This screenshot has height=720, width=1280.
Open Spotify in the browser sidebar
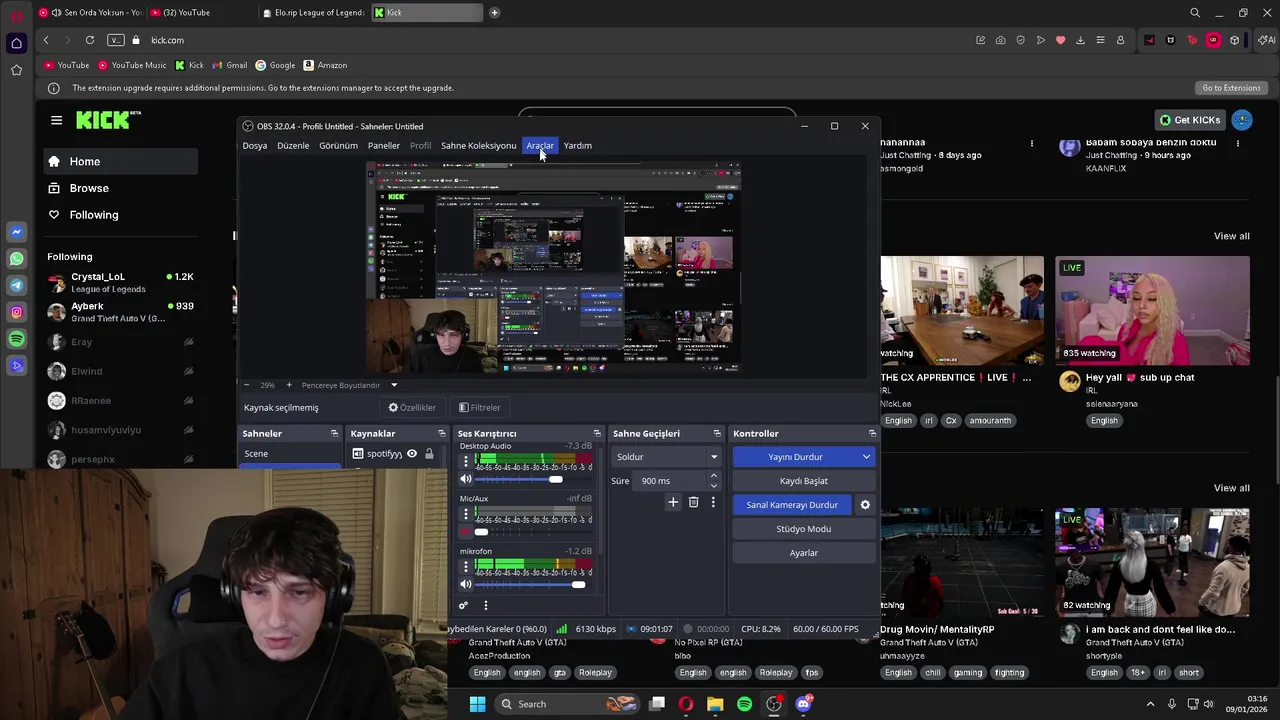[16, 340]
